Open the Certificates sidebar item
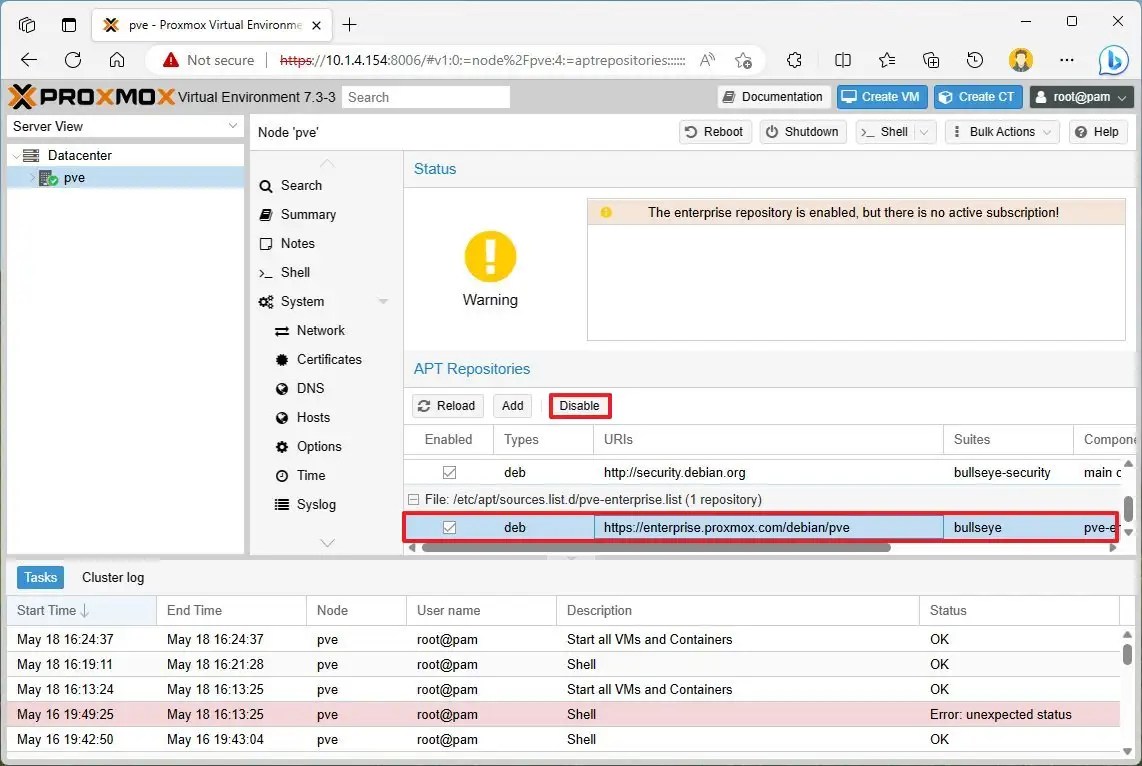Viewport: 1142px width, 766px height. coord(328,359)
